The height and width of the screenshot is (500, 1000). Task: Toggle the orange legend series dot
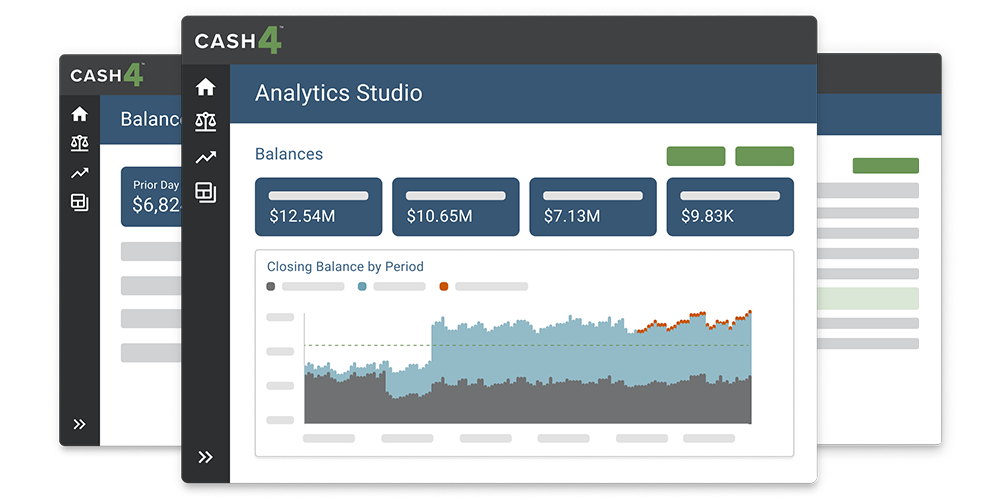pos(444,287)
